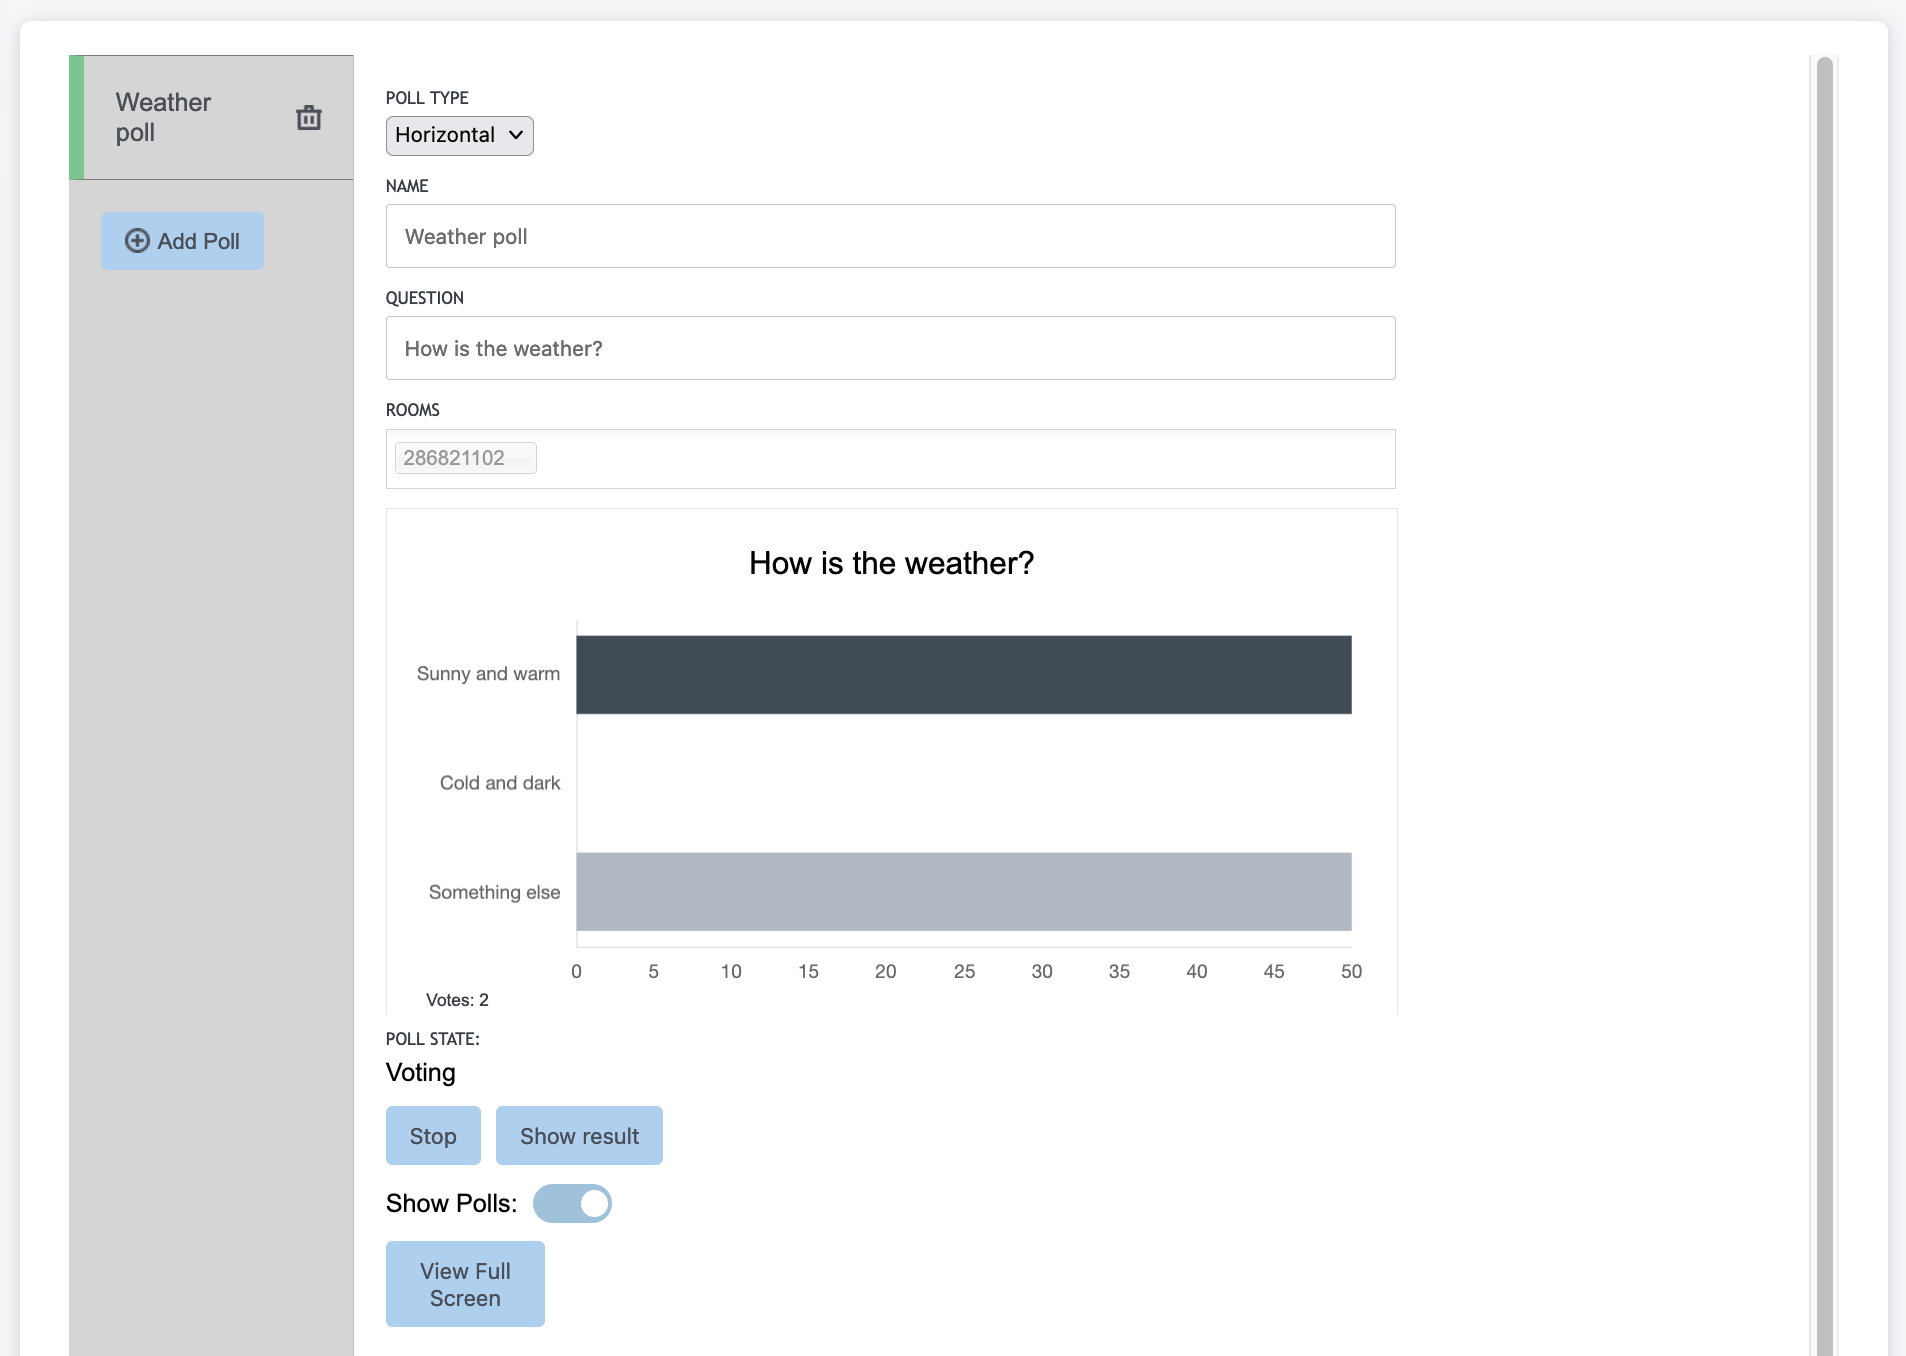The image size is (1906, 1356).
Task: Delete the Weather poll using trash icon
Action: (x=309, y=118)
